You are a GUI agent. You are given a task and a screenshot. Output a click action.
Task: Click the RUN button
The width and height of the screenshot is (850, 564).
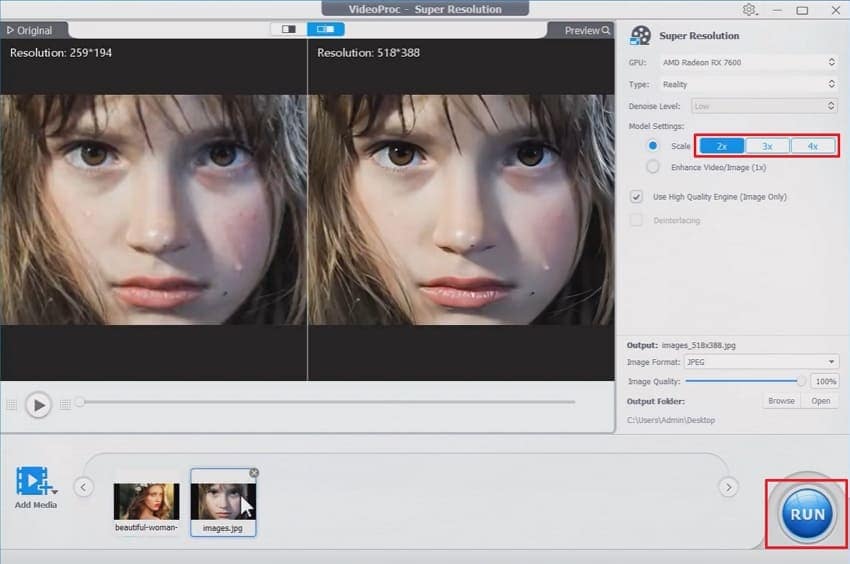[807, 514]
